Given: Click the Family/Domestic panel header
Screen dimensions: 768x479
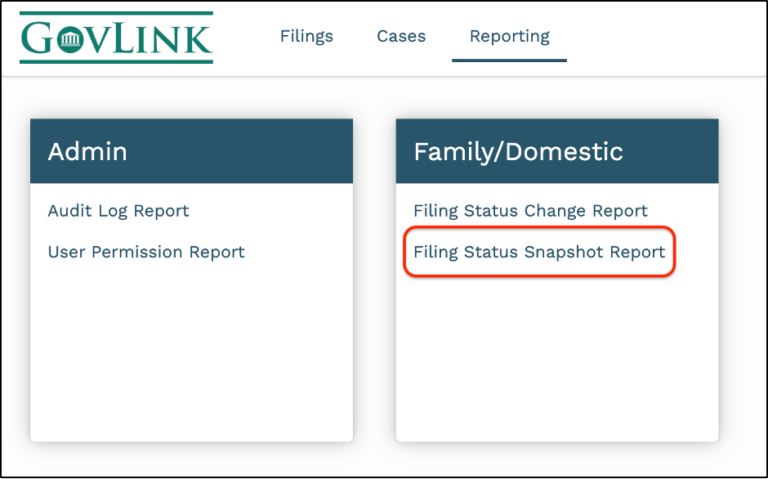Looking at the screenshot, I should [557, 151].
